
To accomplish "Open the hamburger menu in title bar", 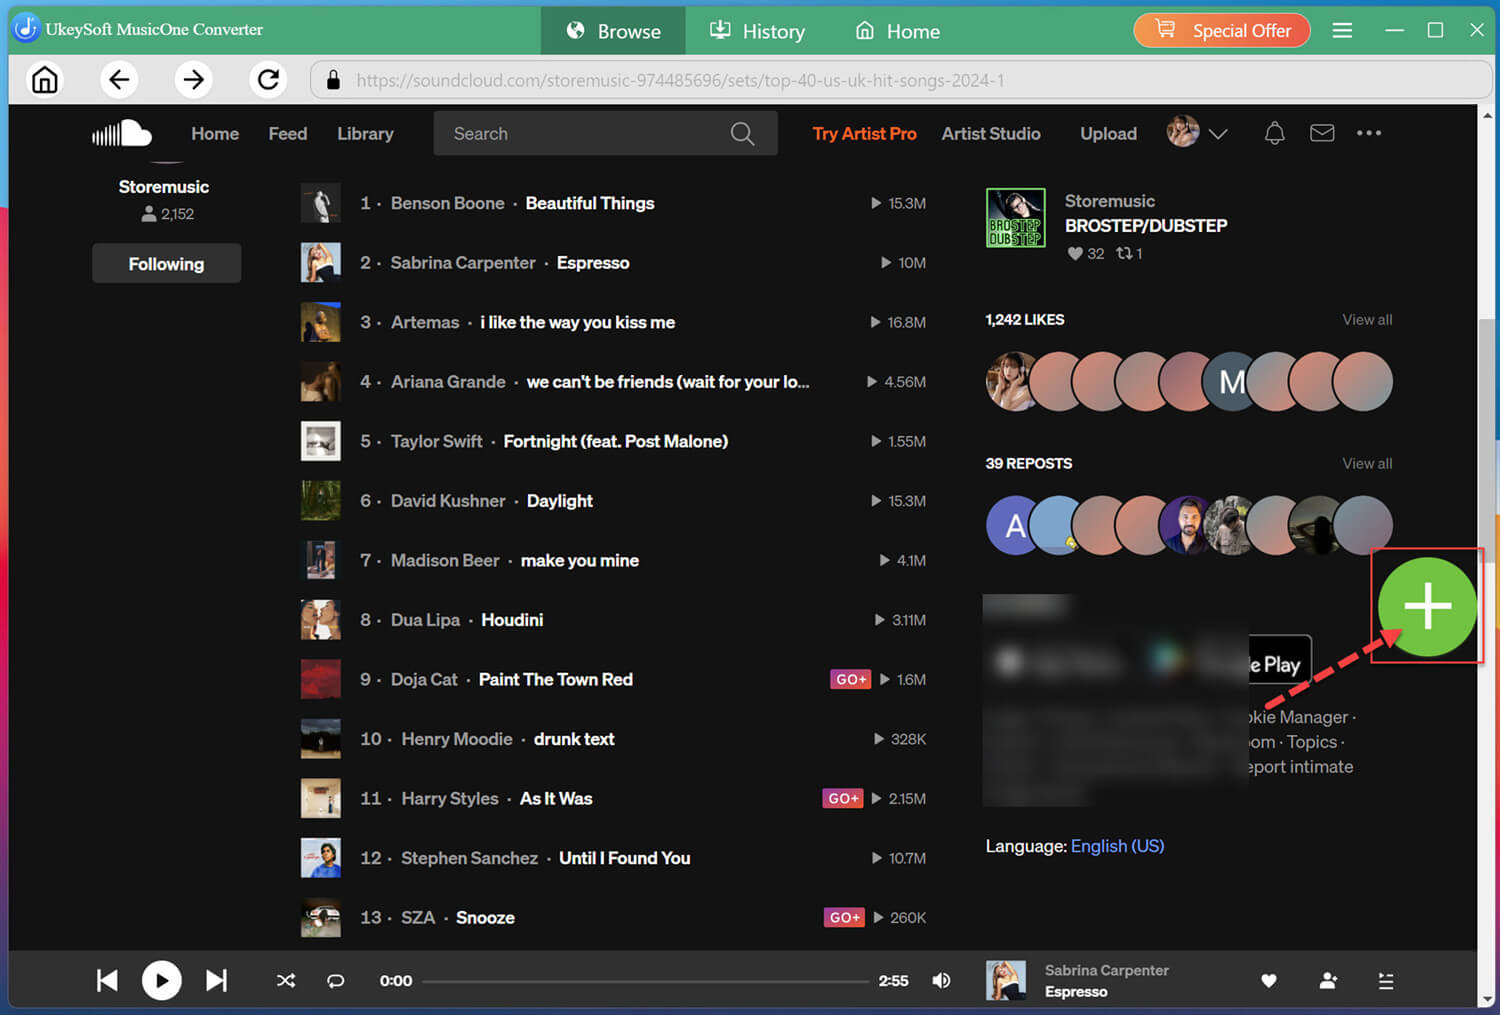I will click(x=1342, y=30).
